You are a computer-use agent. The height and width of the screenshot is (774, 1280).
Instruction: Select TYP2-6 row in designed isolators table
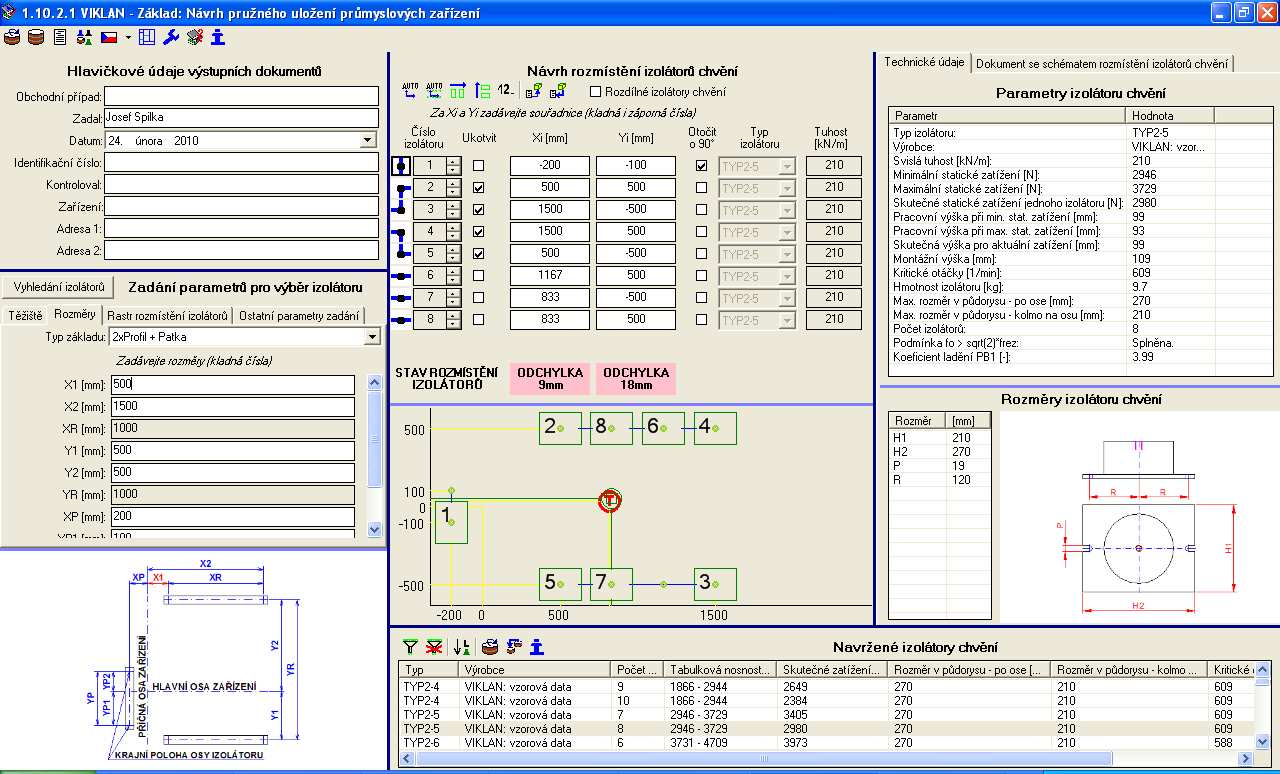pos(827,743)
